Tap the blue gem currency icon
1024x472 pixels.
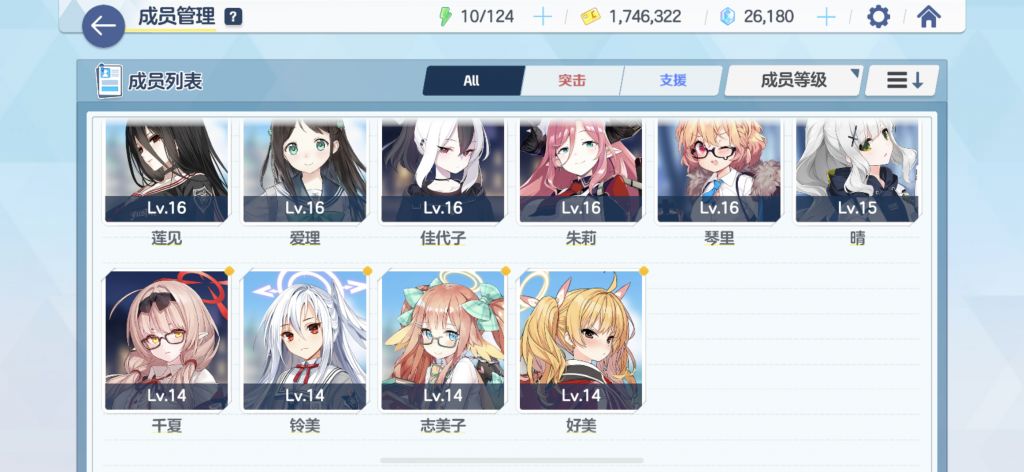[x=728, y=17]
